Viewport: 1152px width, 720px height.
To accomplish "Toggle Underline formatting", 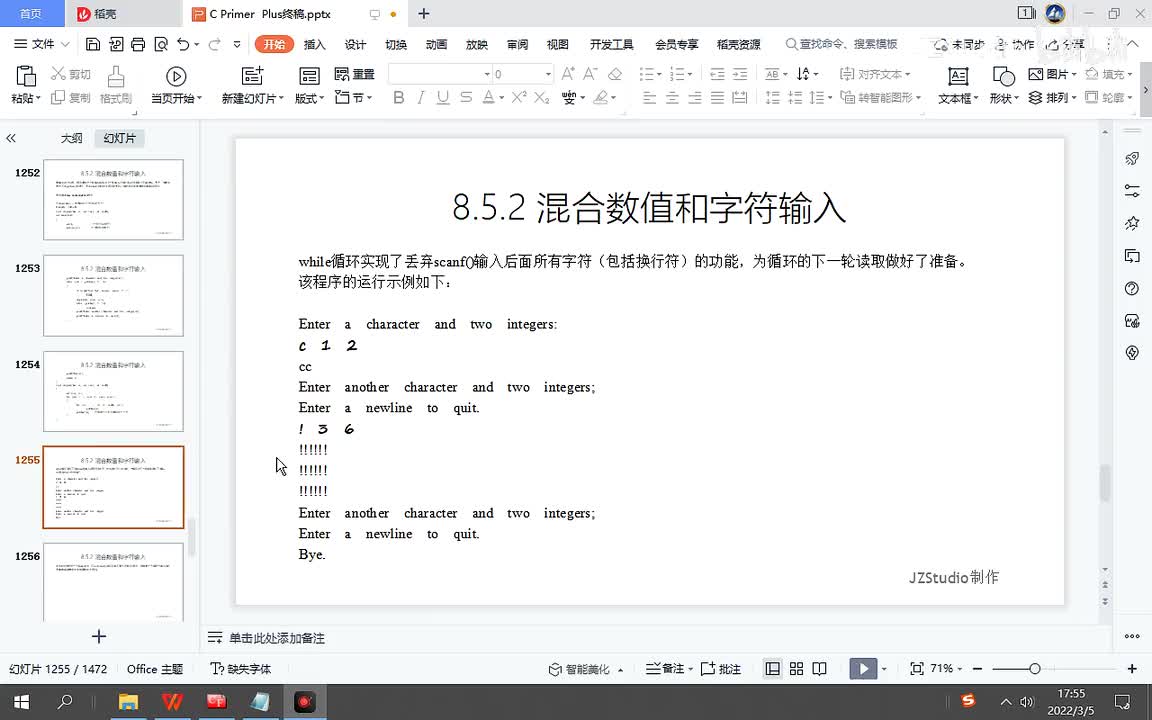I will click(x=443, y=97).
